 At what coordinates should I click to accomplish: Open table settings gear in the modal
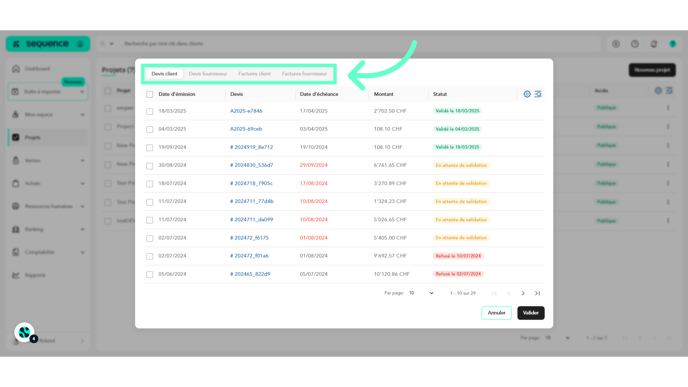[527, 94]
